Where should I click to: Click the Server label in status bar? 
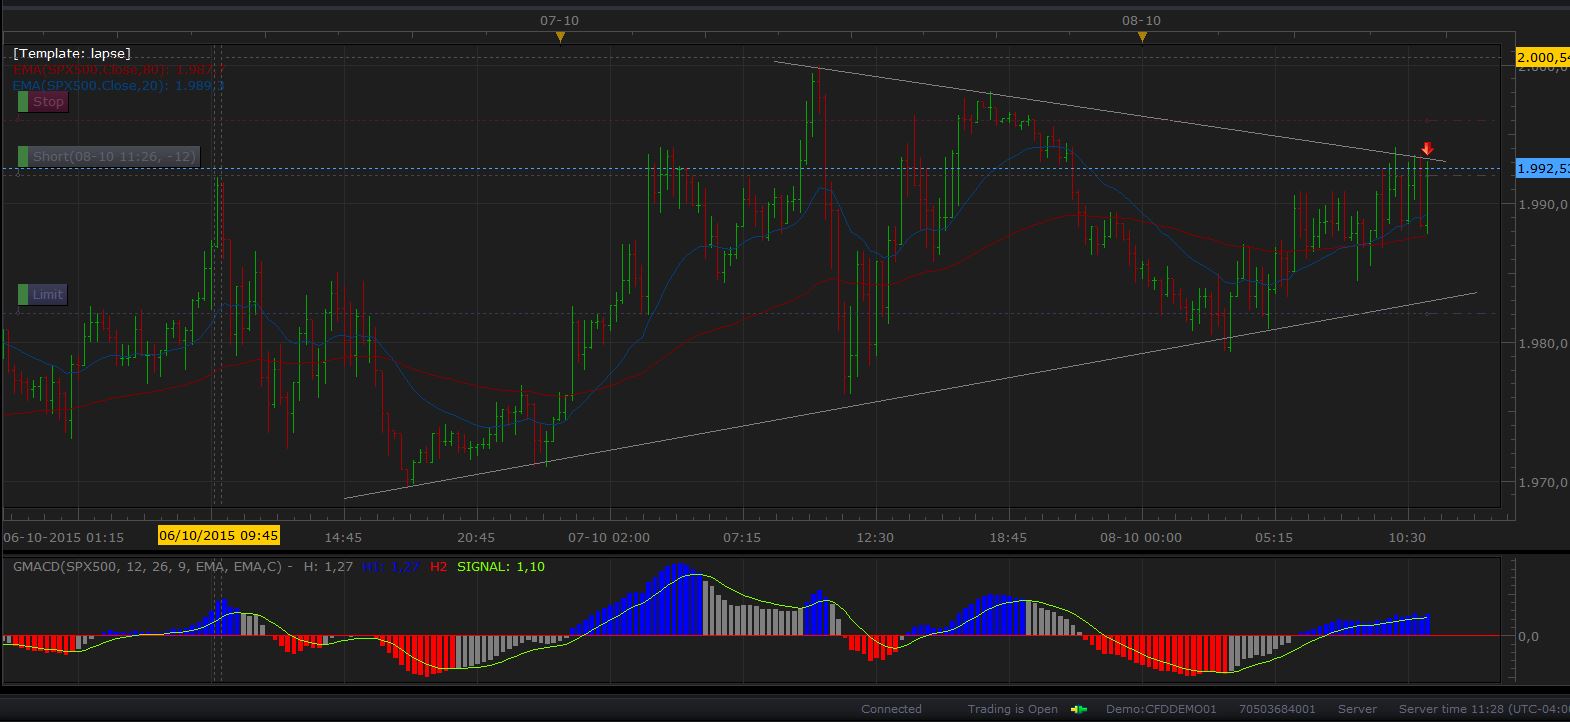tap(1357, 709)
